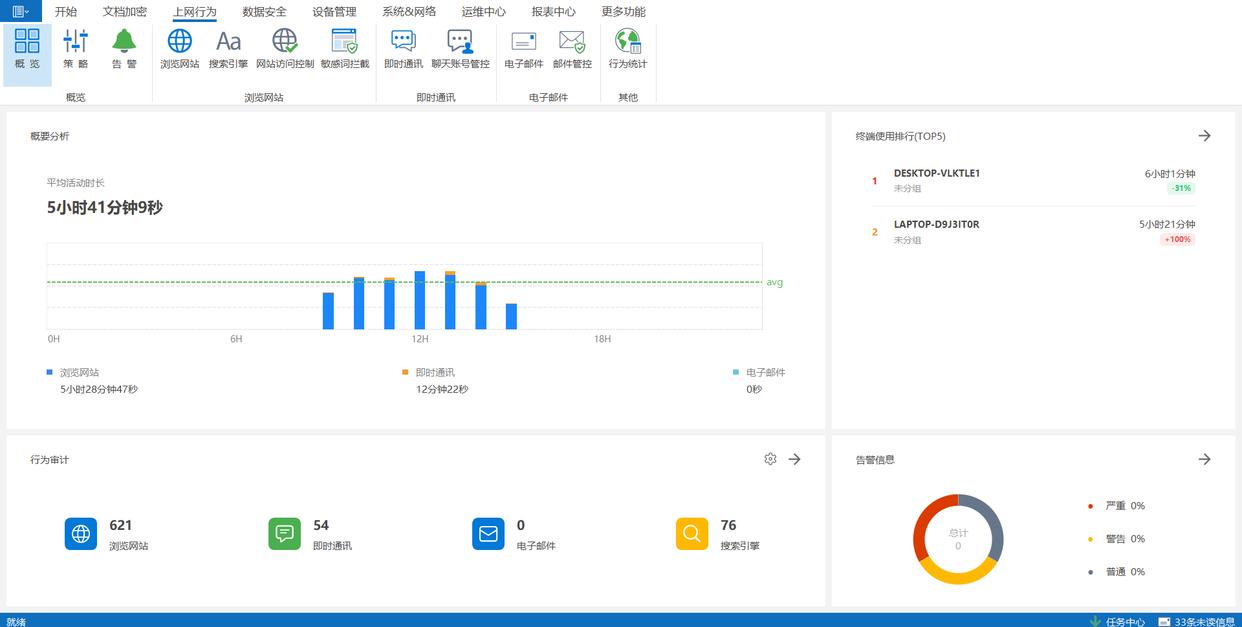Expand 告警信息 panel arrow
The width and height of the screenshot is (1242, 627).
point(1204,459)
